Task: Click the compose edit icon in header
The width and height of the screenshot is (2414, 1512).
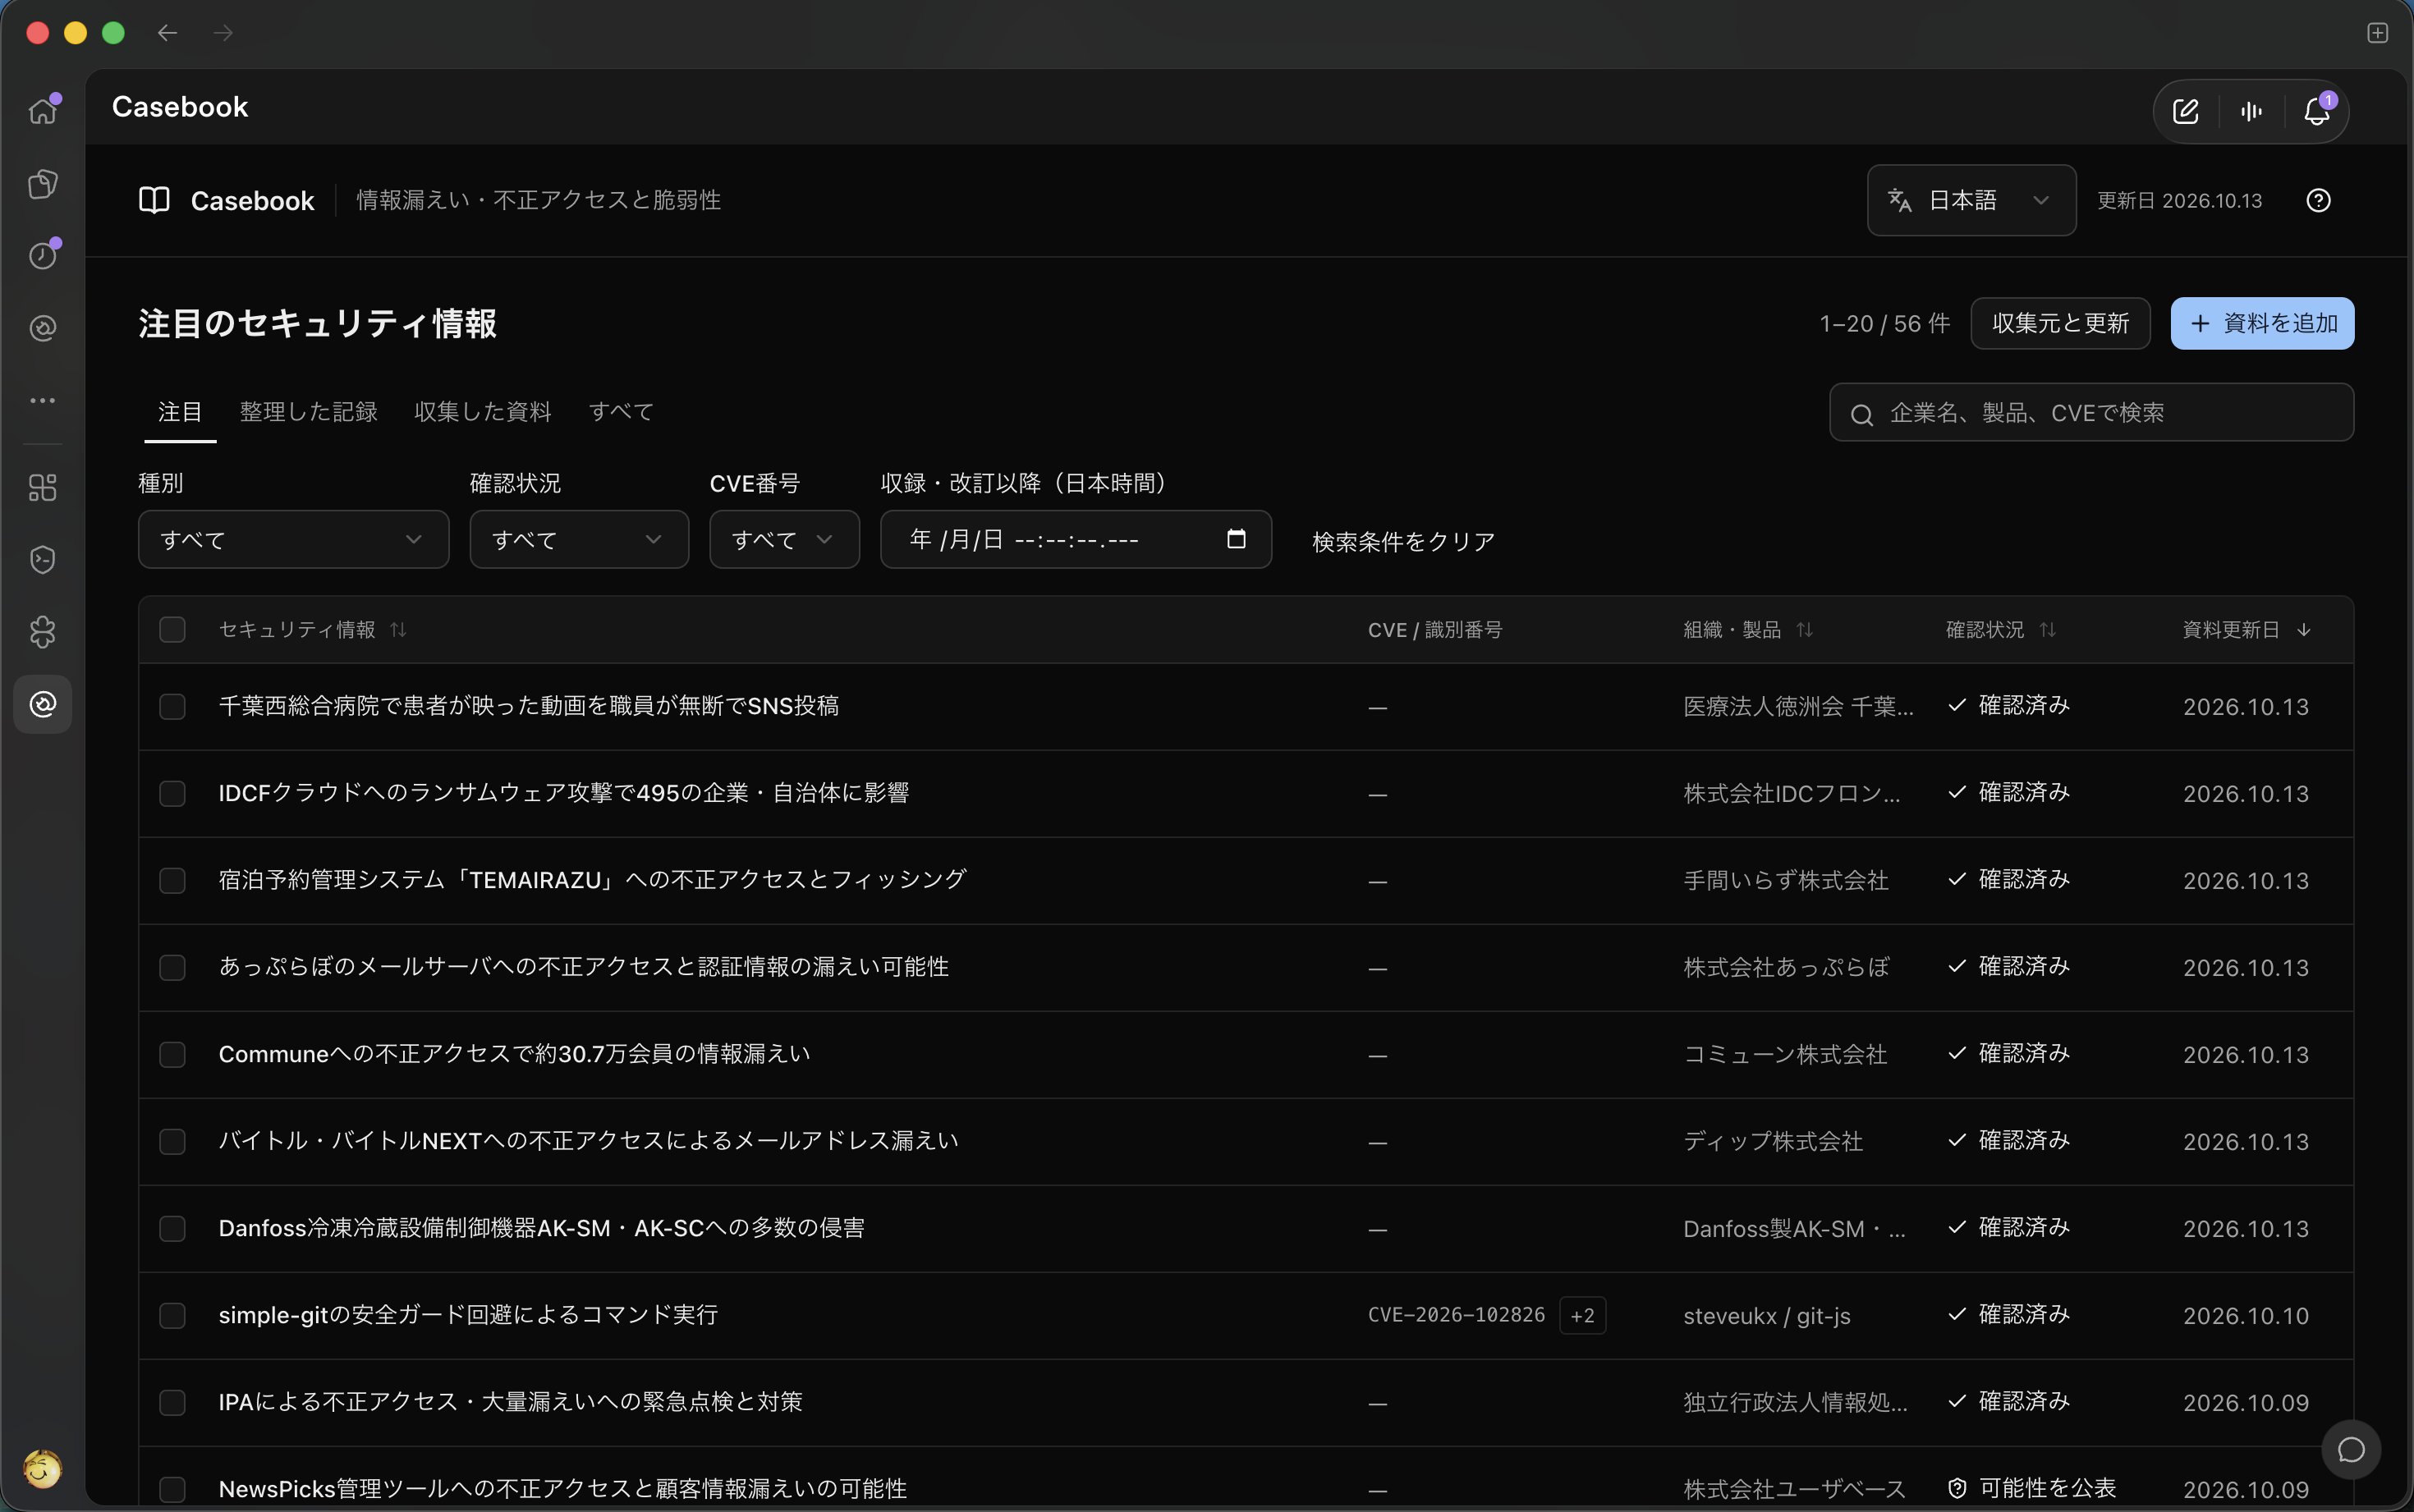Action: (2186, 111)
